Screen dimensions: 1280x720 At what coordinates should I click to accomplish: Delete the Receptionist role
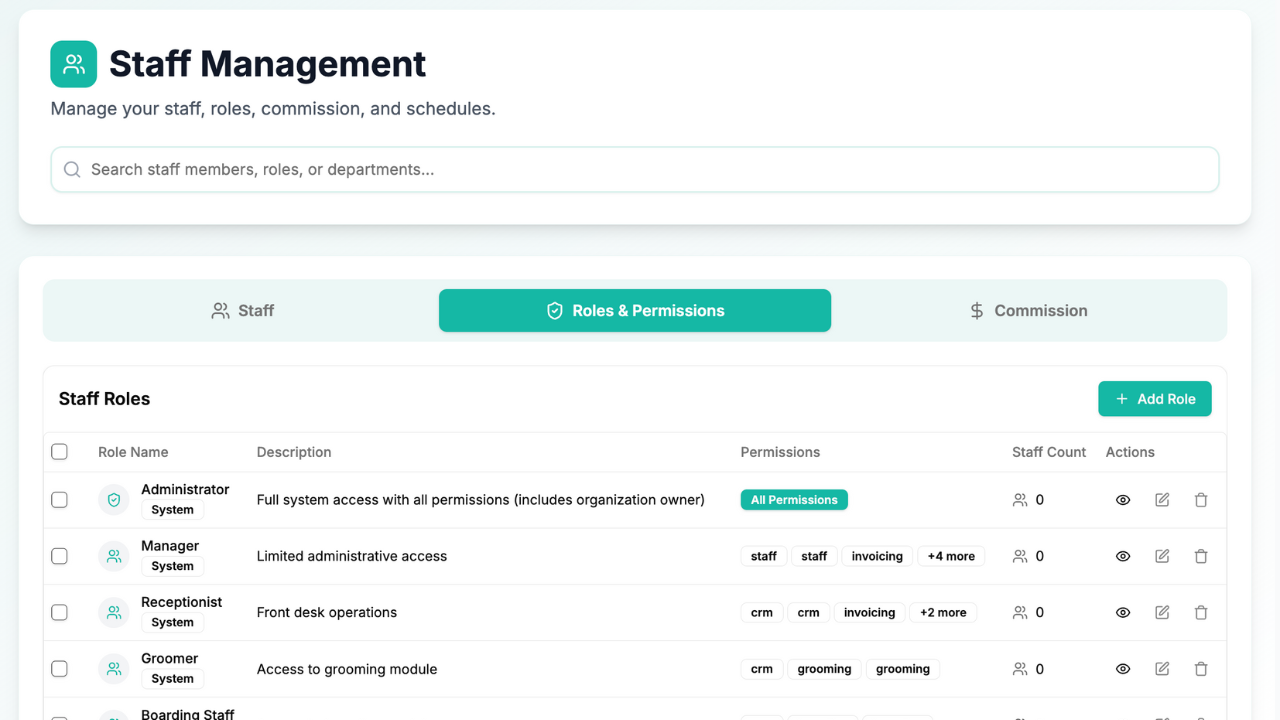coord(1201,612)
